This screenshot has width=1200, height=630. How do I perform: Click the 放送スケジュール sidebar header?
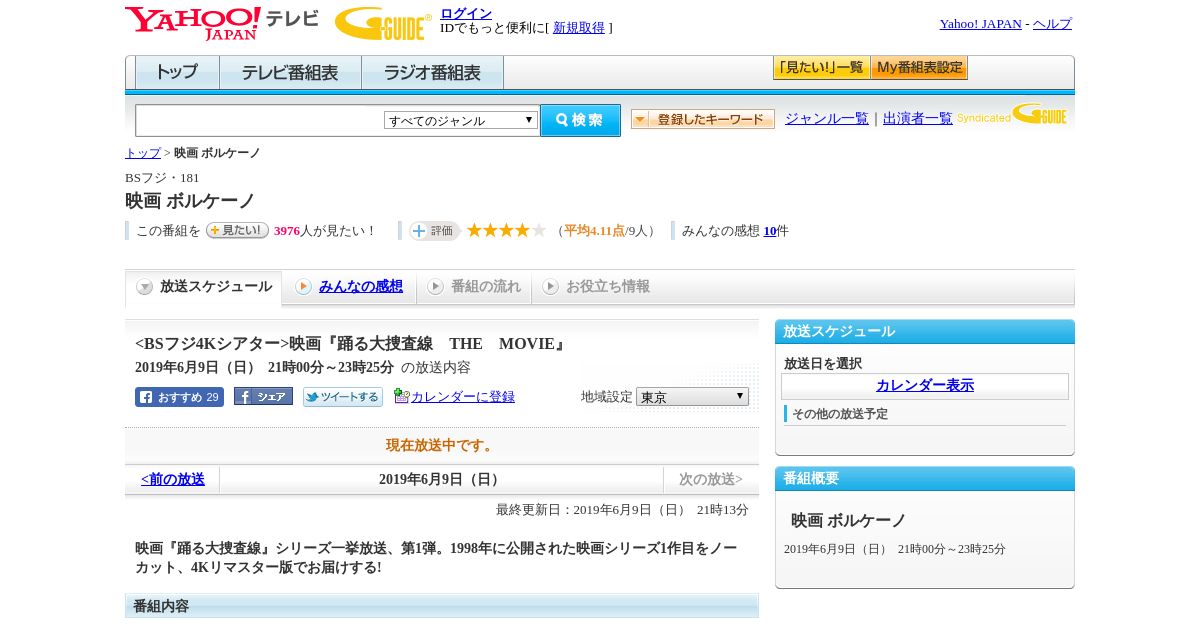coord(925,332)
